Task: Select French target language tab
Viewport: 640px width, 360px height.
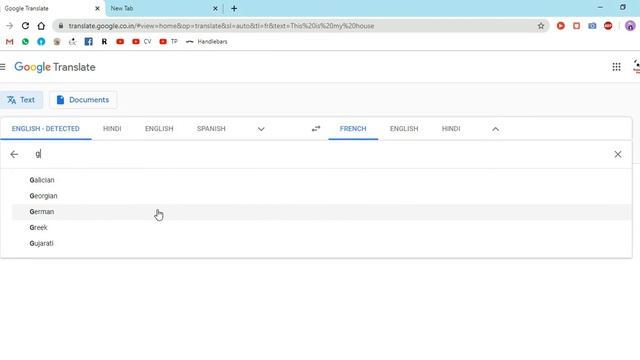Action: coord(353,129)
